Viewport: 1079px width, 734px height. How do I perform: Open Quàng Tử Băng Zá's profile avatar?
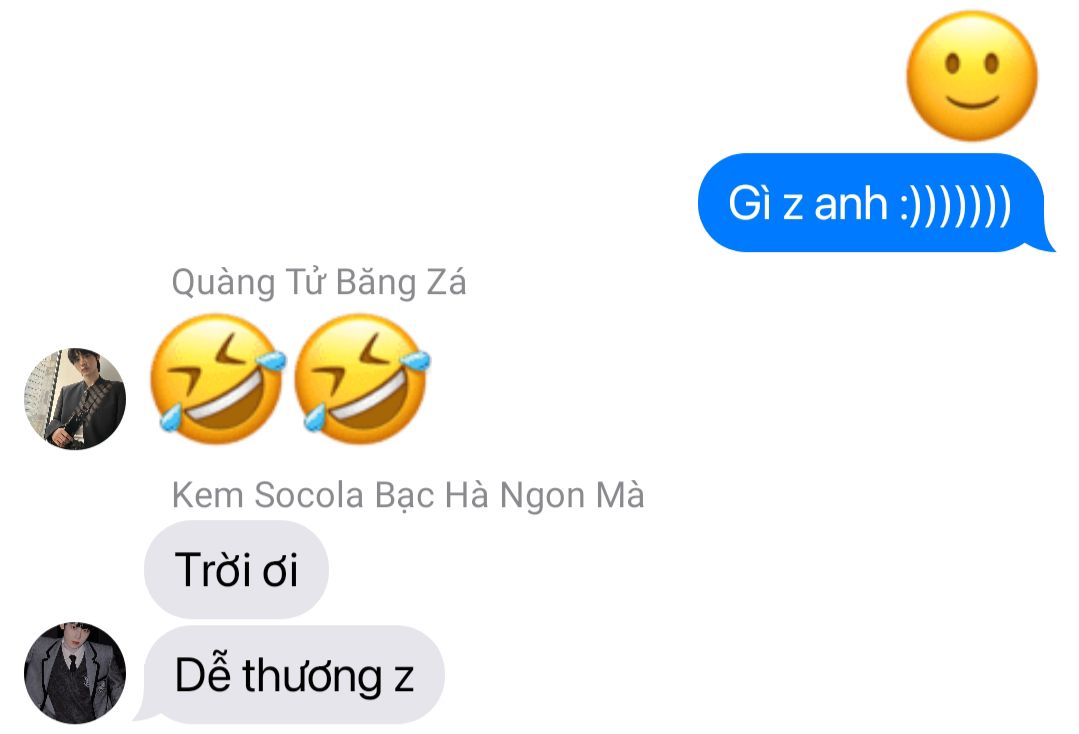75,399
